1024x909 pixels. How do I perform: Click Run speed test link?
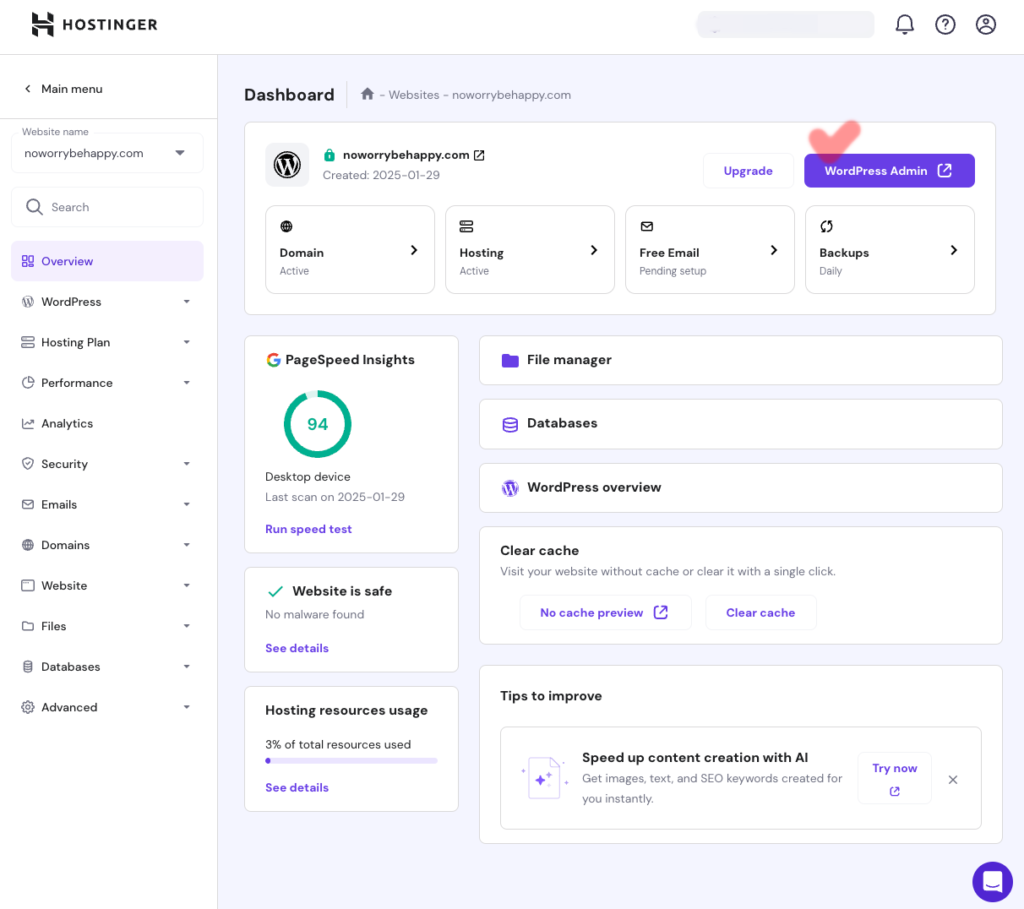(308, 529)
